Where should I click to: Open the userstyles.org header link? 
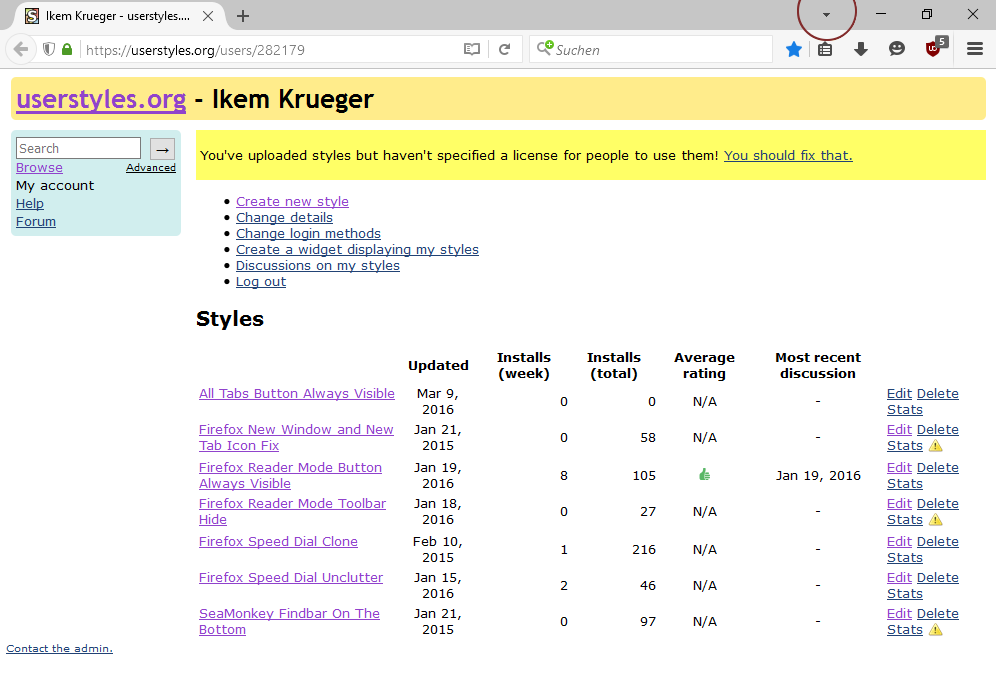pyautogui.click(x=101, y=100)
